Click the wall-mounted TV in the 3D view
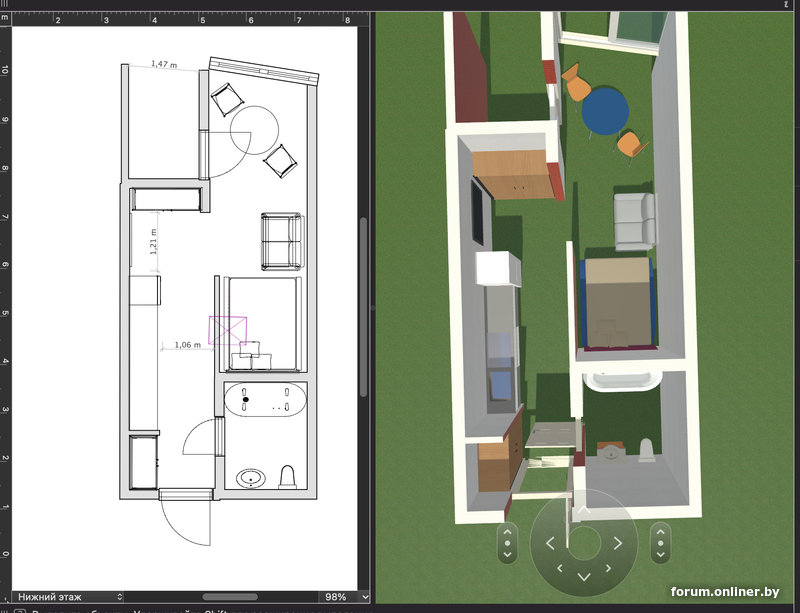Viewport: 800px width, 613px height. pyautogui.click(x=479, y=211)
